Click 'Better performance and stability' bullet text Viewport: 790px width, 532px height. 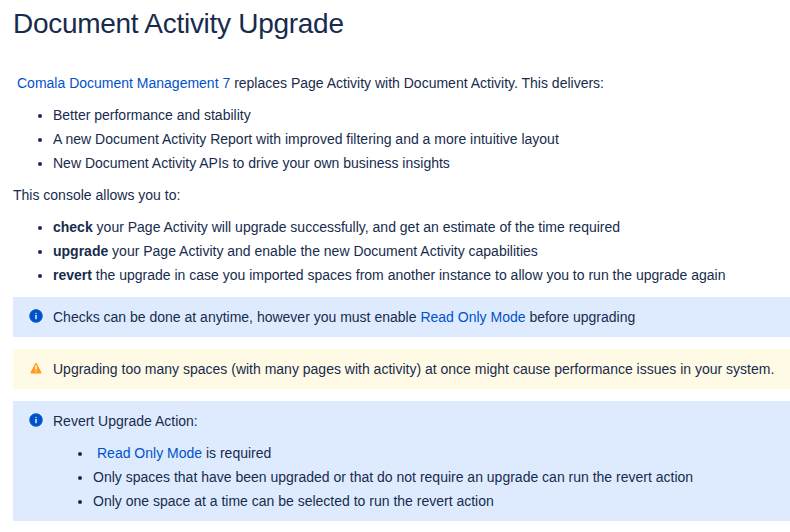152,115
